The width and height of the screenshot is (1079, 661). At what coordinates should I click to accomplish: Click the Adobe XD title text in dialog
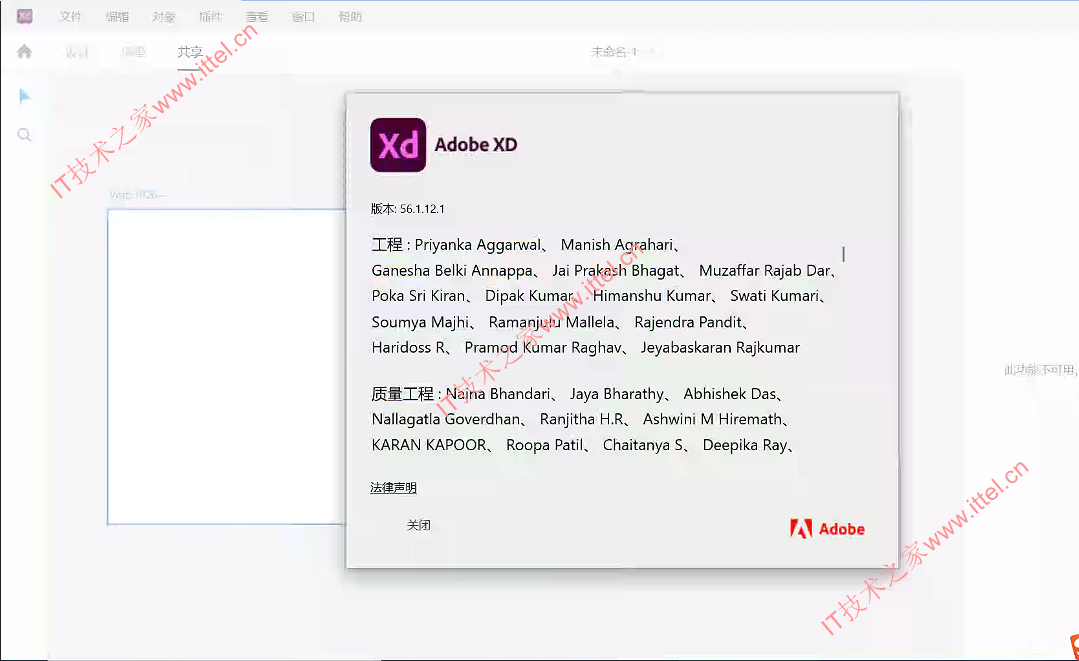point(476,144)
